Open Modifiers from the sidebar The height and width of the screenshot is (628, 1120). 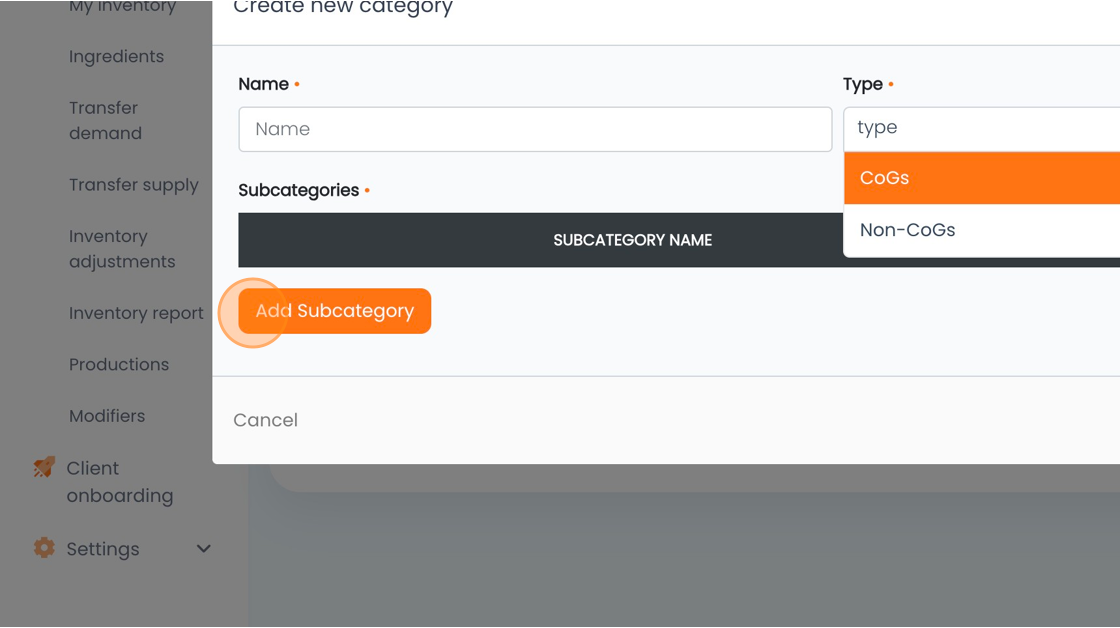point(107,416)
